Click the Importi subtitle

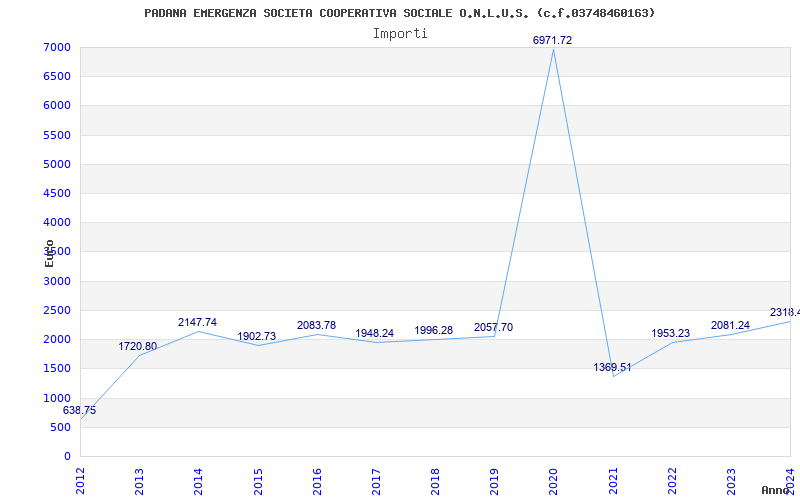[400, 34]
